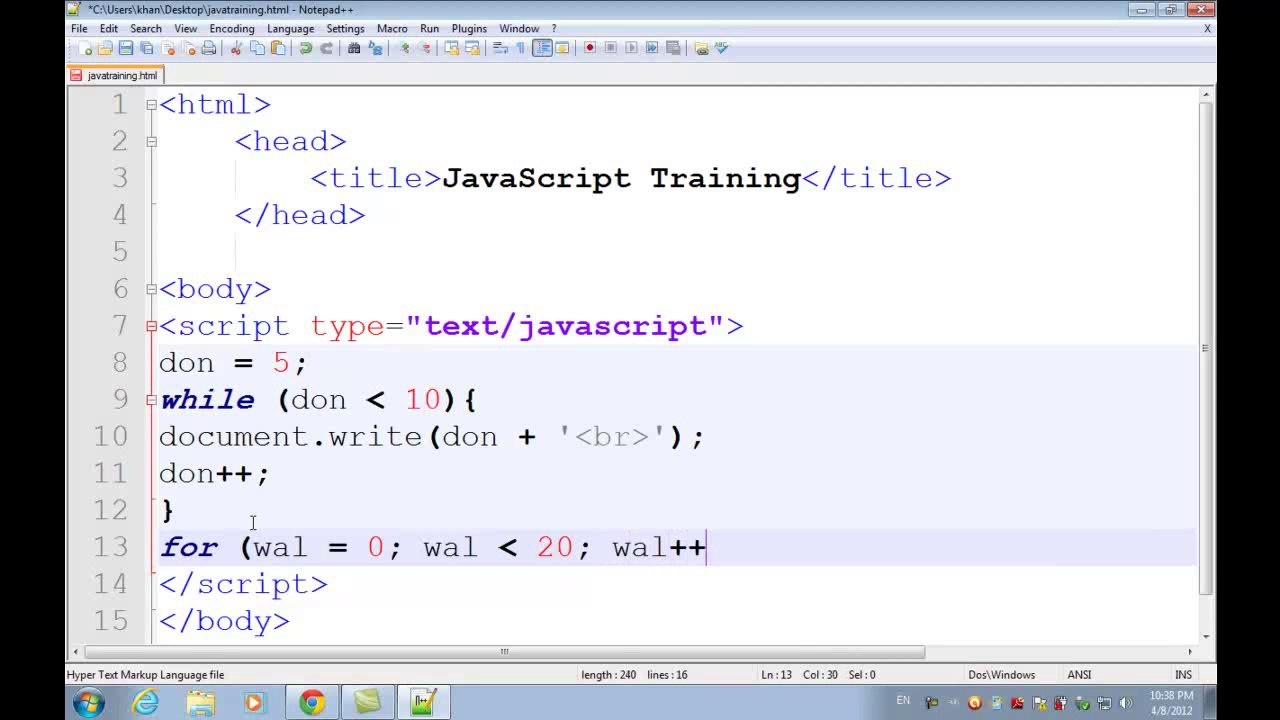Click the Close All toolbar icon

tap(188, 48)
